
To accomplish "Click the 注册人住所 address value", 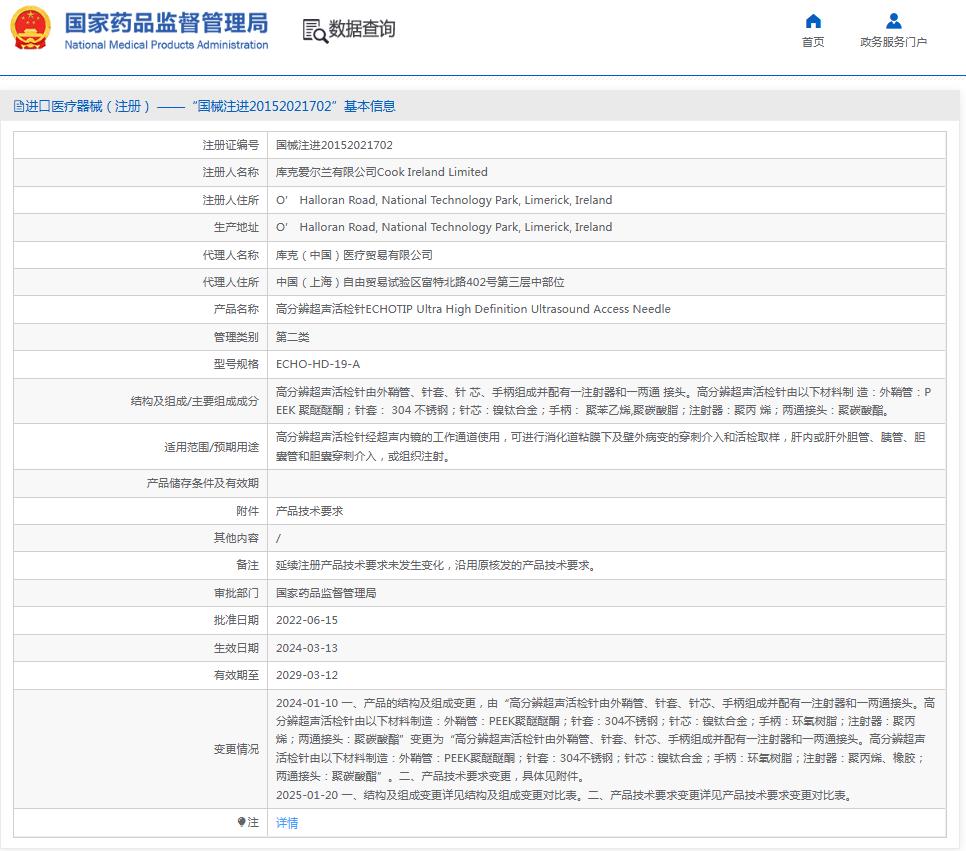I will 444,200.
